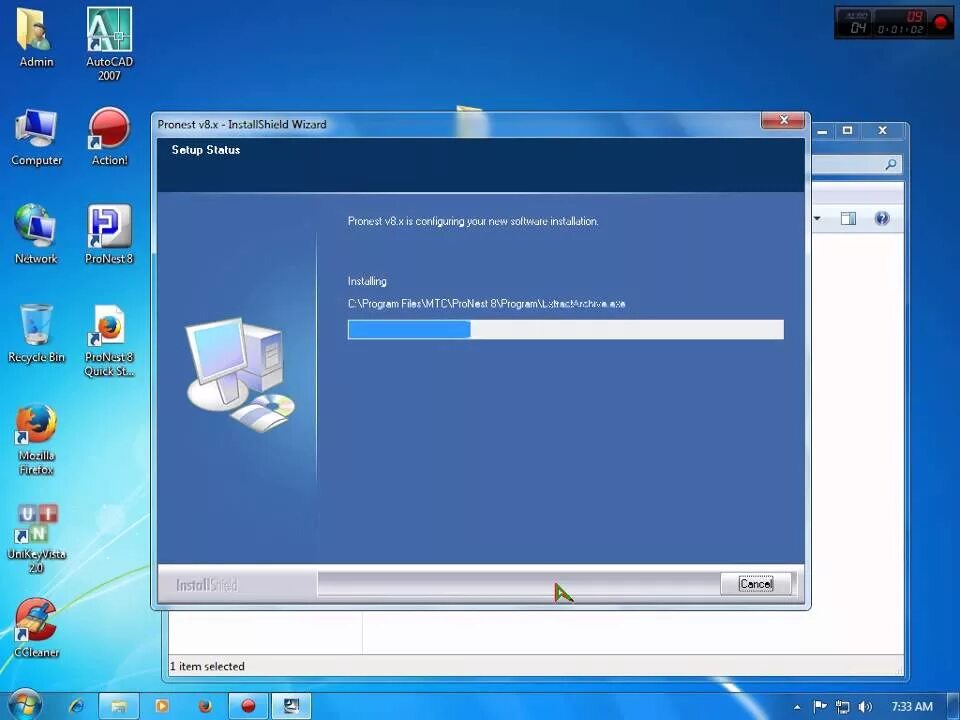Viewport: 960px width, 720px height.
Task: Select the ProNest 8 desktop shortcut
Action: coord(109,234)
